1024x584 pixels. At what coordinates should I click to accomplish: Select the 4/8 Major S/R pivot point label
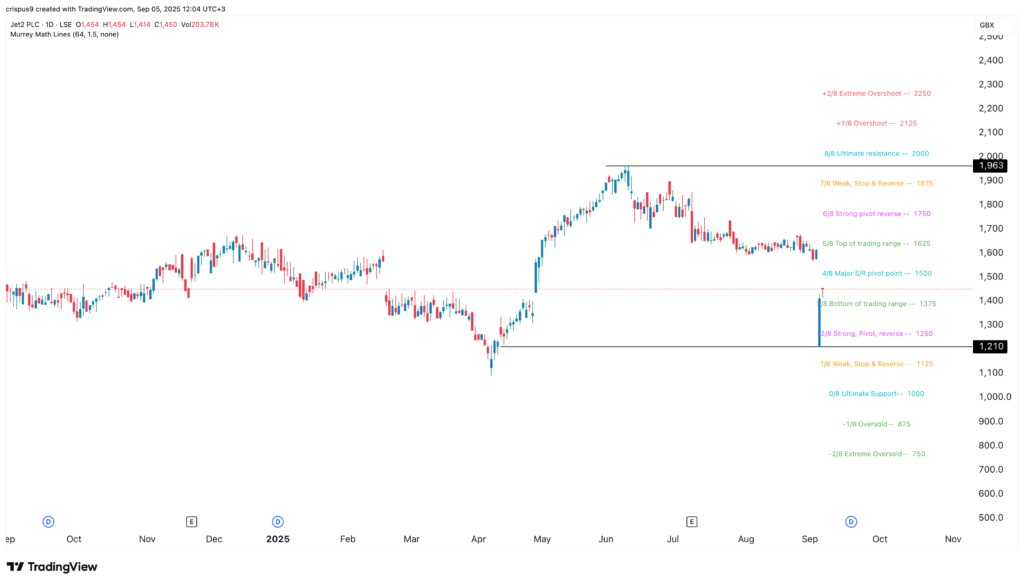point(876,273)
